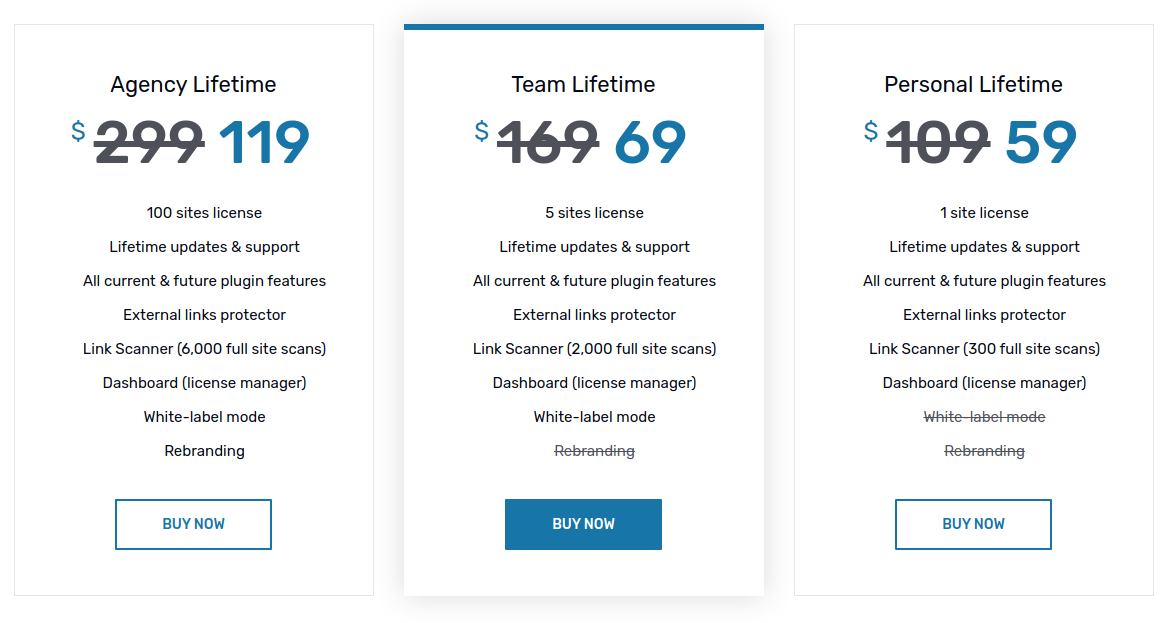Click Buy Now for Team Lifetime
Screen dimensions: 1170x623
coord(583,524)
